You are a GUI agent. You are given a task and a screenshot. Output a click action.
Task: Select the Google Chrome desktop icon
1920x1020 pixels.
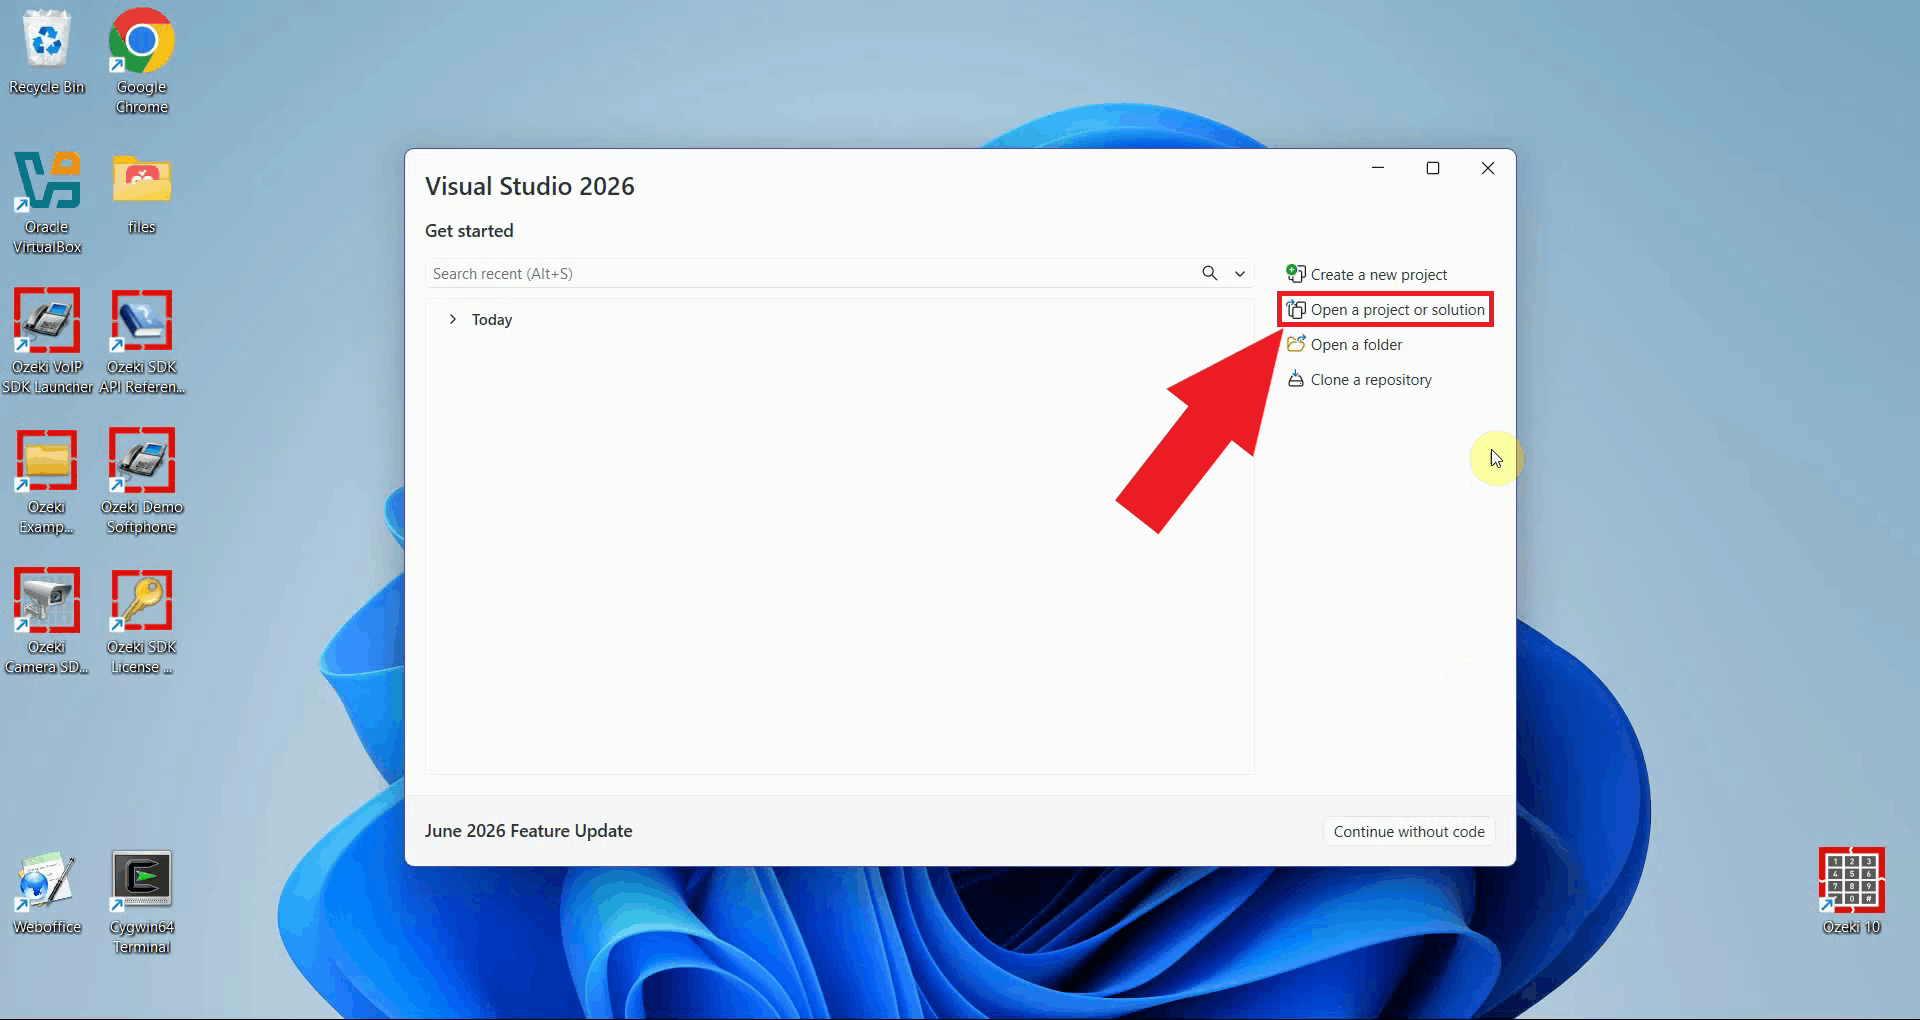142,62
